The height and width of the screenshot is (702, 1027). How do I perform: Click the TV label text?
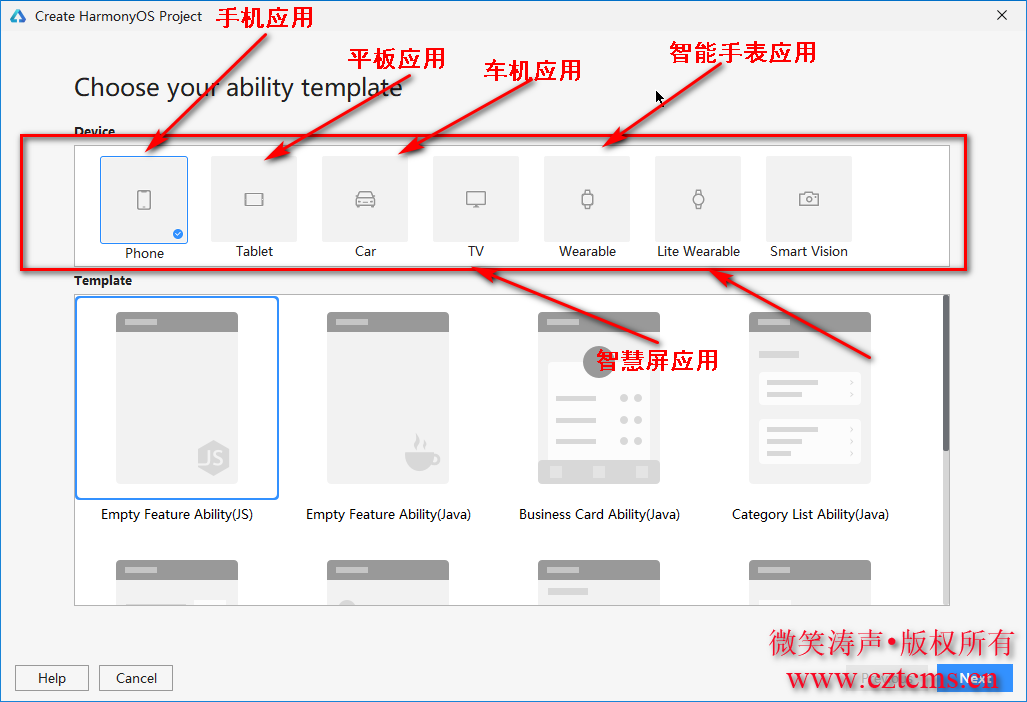476,251
